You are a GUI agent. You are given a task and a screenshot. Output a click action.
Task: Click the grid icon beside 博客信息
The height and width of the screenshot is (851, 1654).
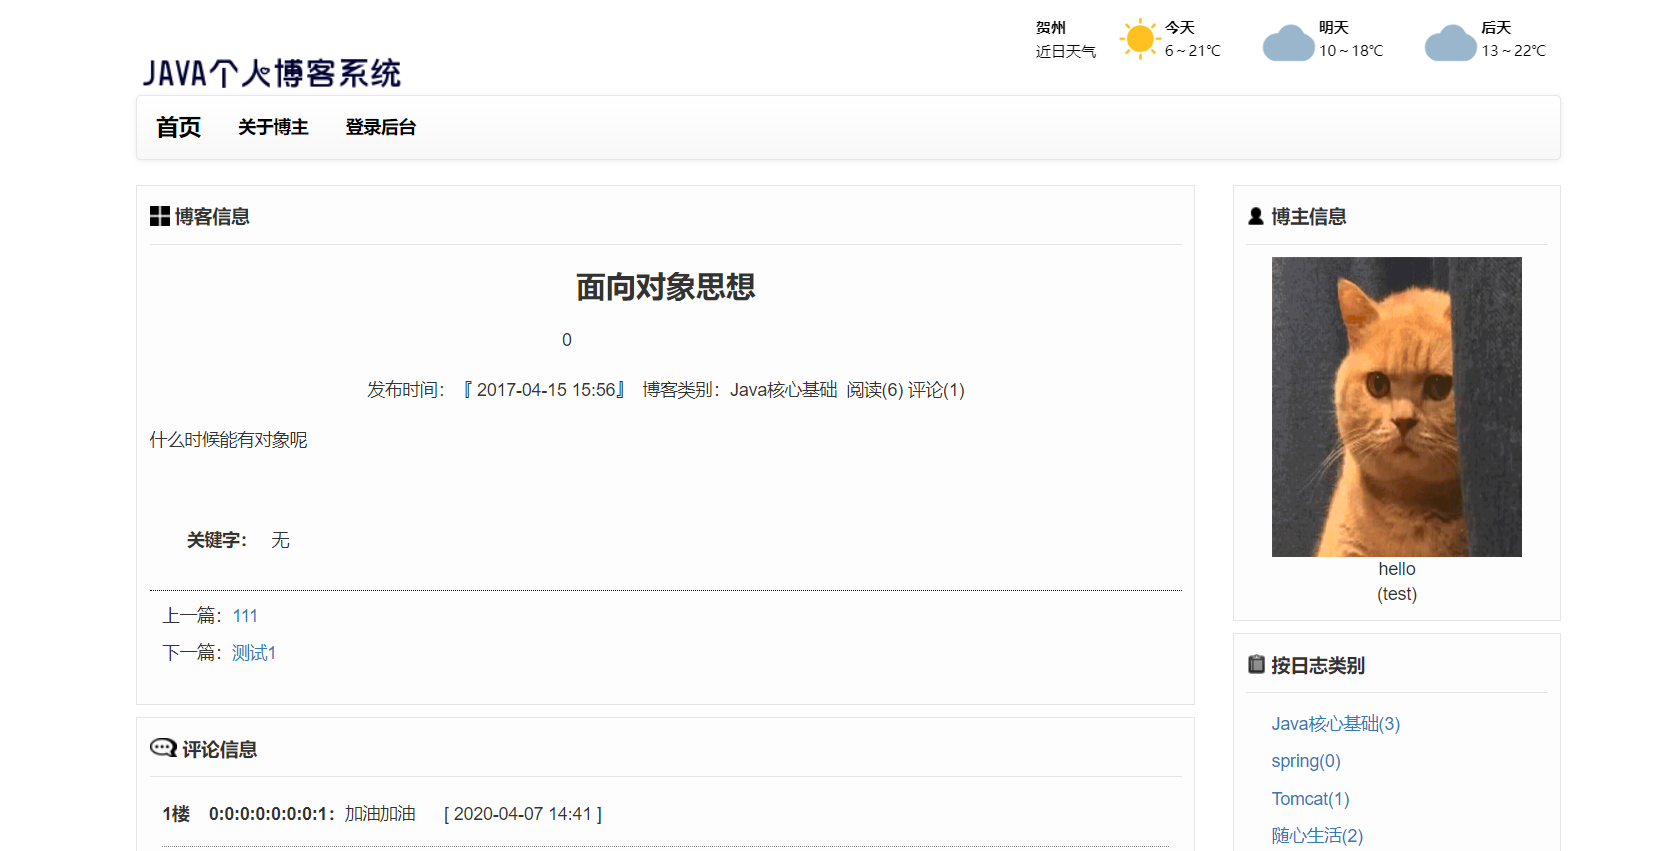pyautogui.click(x=160, y=216)
